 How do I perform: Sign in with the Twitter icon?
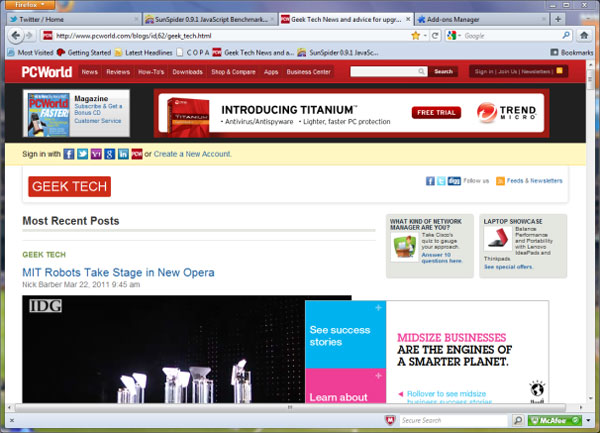pyautogui.click(x=82, y=154)
